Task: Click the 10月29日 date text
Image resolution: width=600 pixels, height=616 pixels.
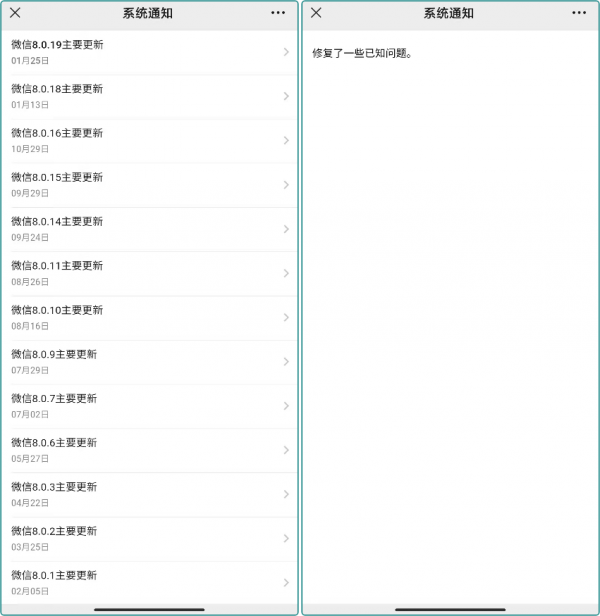Action: pos(30,149)
